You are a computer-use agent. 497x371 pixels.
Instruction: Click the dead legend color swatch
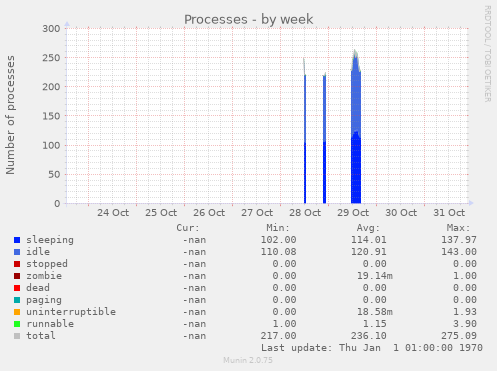(x=17, y=288)
